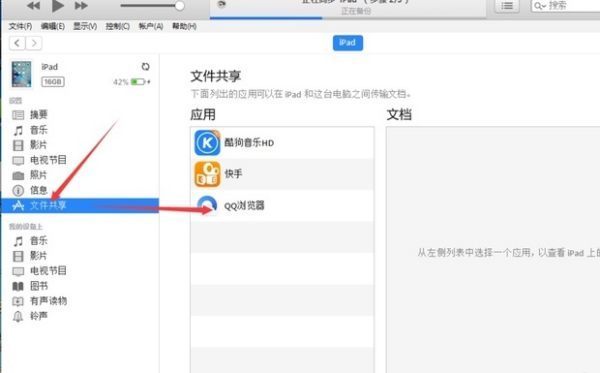Click the 文件共享 heading
This screenshot has height=373, width=600.
pyautogui.click(x=215, y=76)
